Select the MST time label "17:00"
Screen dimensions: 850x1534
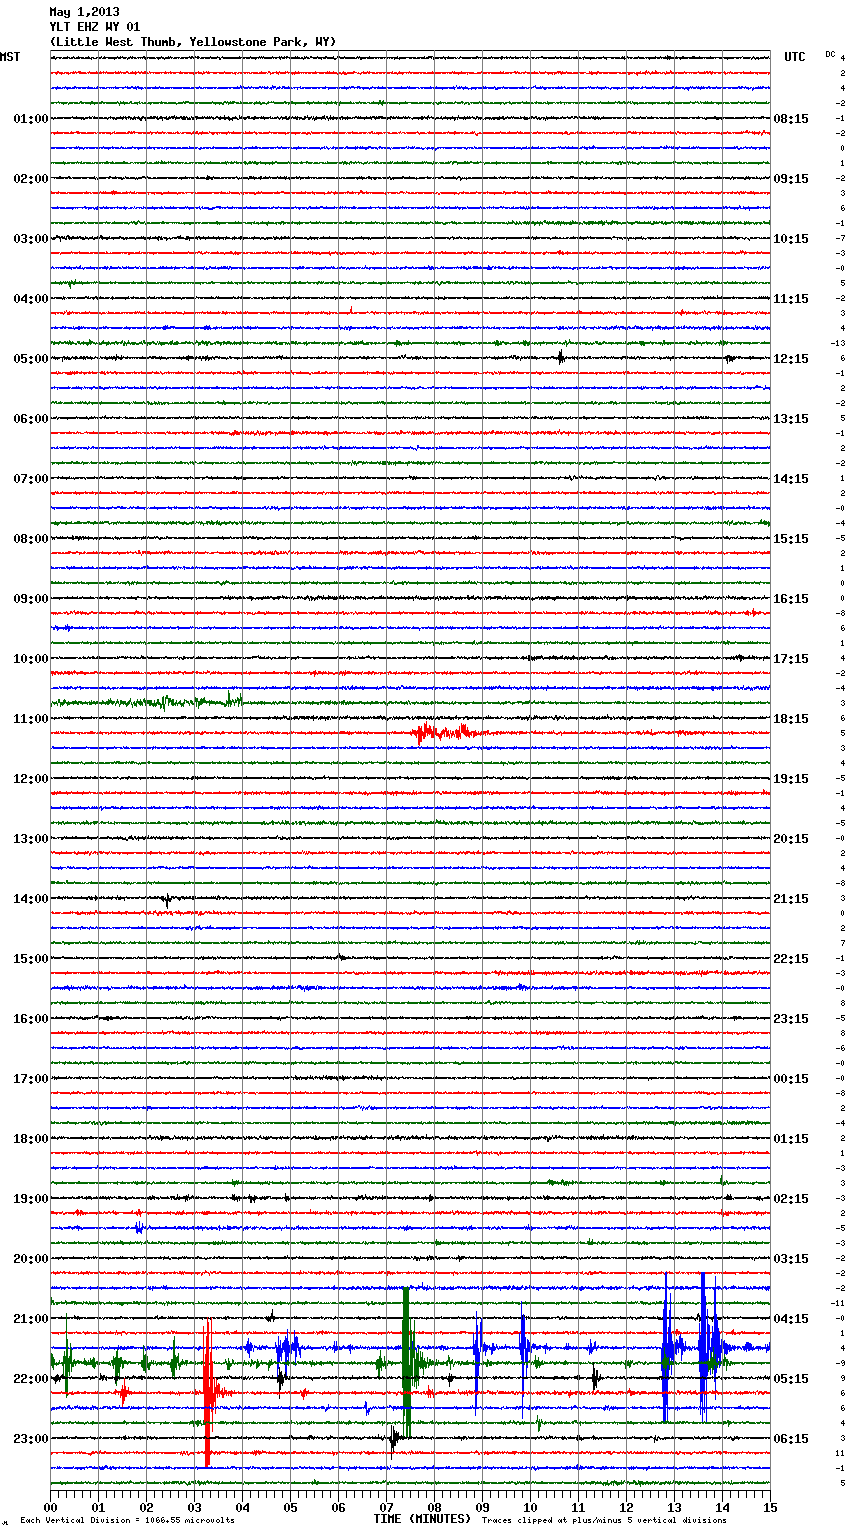tap(30, 1079)
